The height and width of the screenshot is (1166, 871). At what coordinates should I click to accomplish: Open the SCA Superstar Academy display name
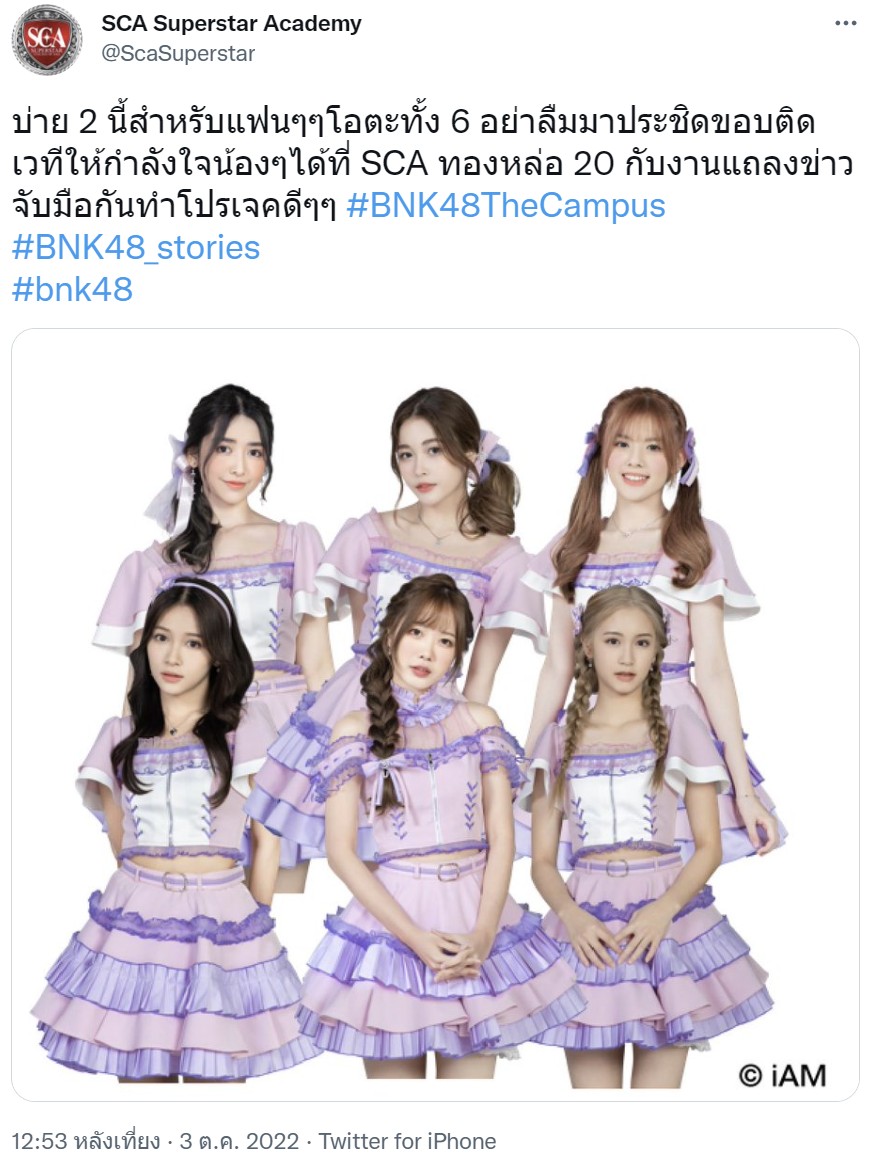pyautogui.click(x=231, y=24)
